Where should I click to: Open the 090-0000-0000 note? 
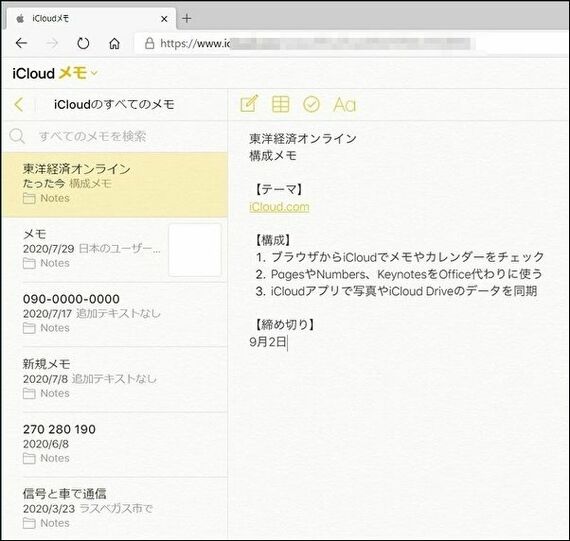coord(114,314)
